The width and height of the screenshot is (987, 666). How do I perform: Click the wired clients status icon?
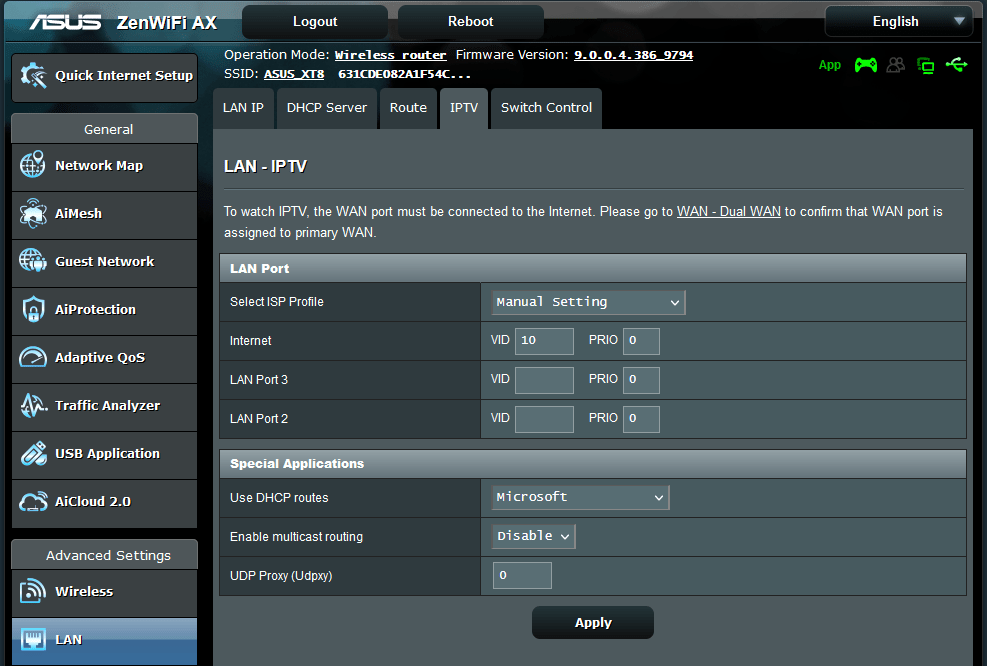[x=925, y=64]
